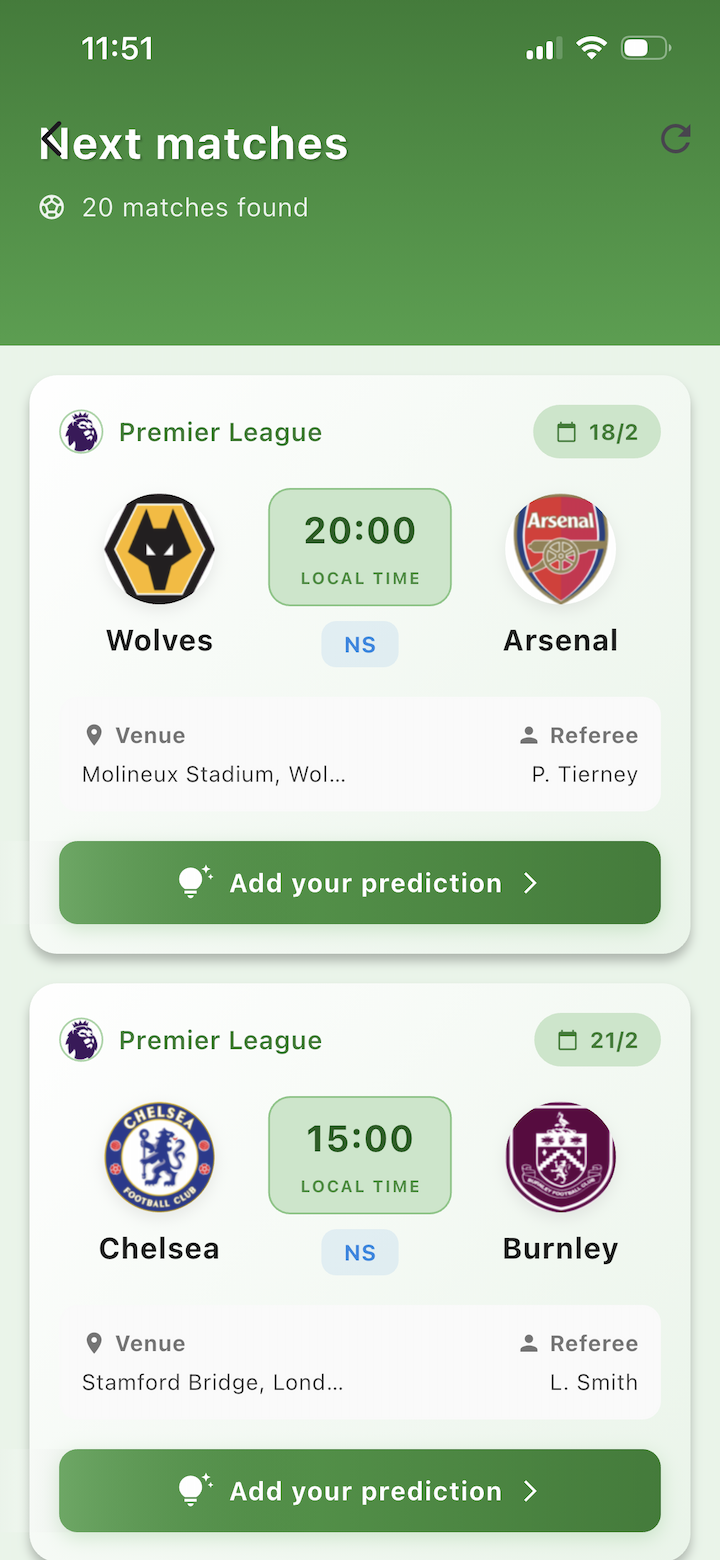720x1560 pixels.
Task: Tap referee name P. Tierney
Action: 585,774
